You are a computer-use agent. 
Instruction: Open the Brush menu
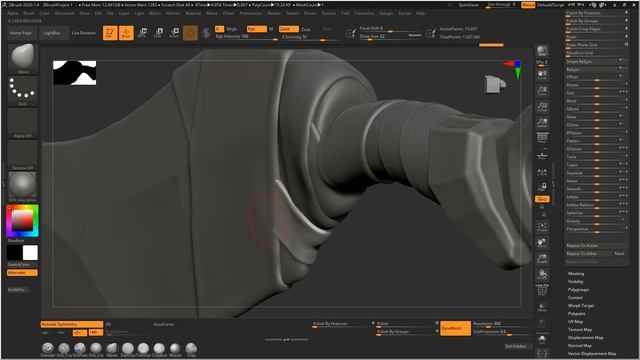coord(29,13)
